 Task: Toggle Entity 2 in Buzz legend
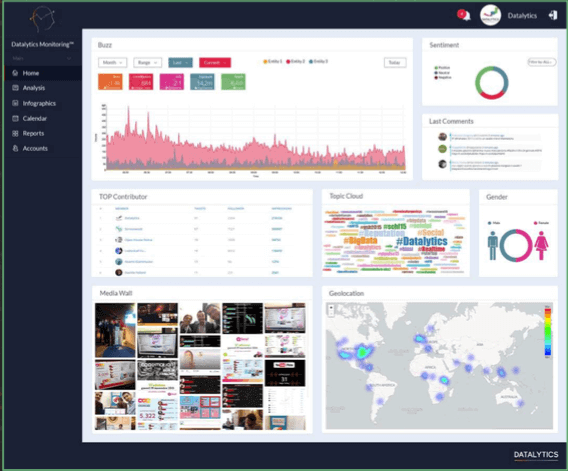tap(296, 62)
